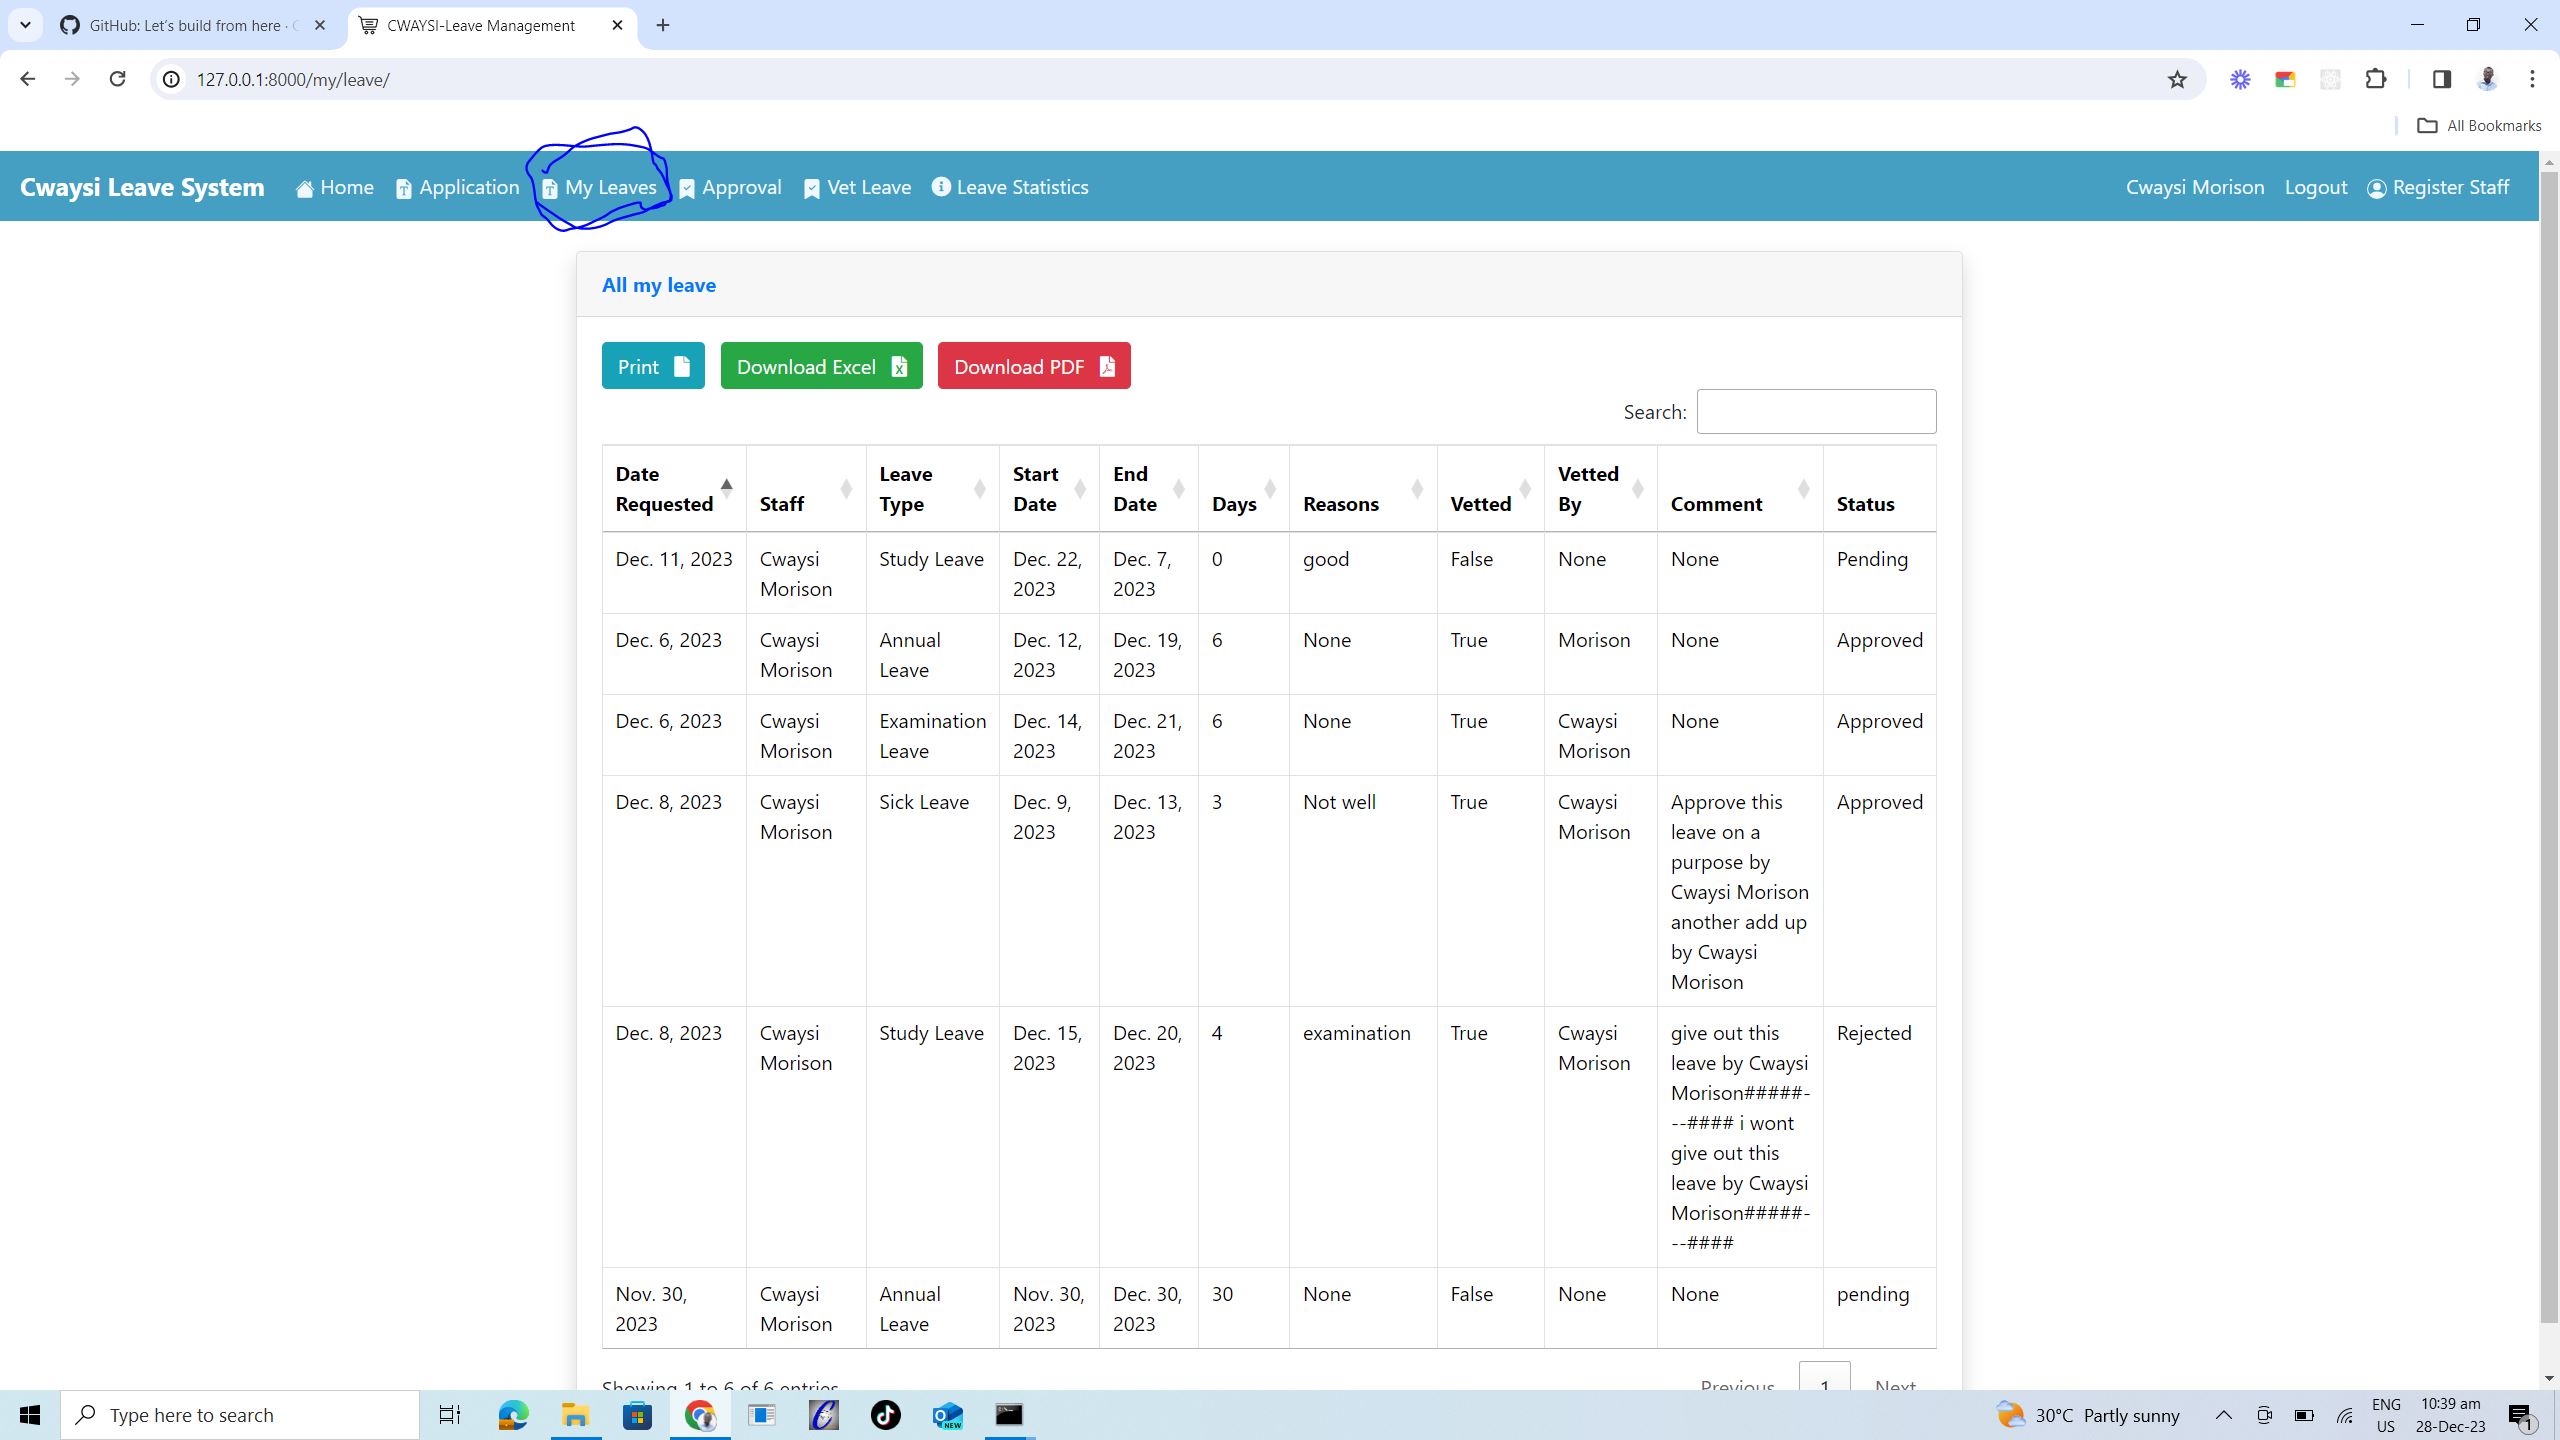Open Approval using its bookmark icon
Screen dimensions: 2560x1440
pos(686,188)
